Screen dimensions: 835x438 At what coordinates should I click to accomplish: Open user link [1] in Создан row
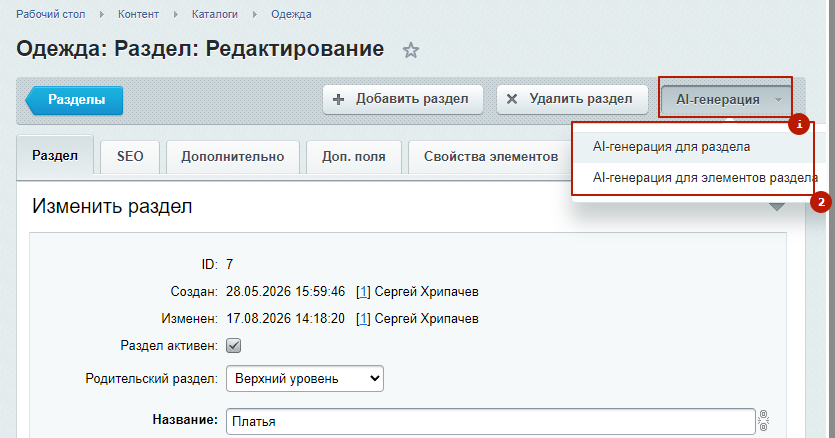pyautogui.click(x=363, y=291)
